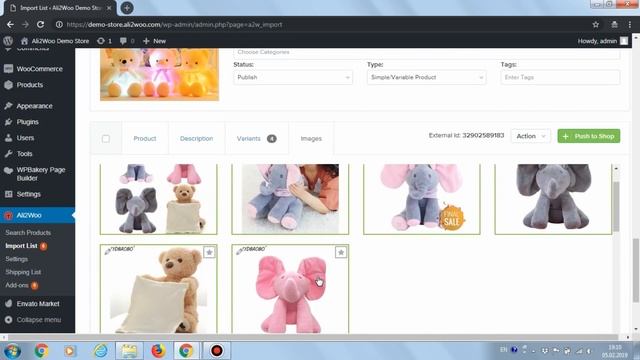Launch Firefox from the taskbar
Viewport: 640px width, 360px height.
point(158,351)
